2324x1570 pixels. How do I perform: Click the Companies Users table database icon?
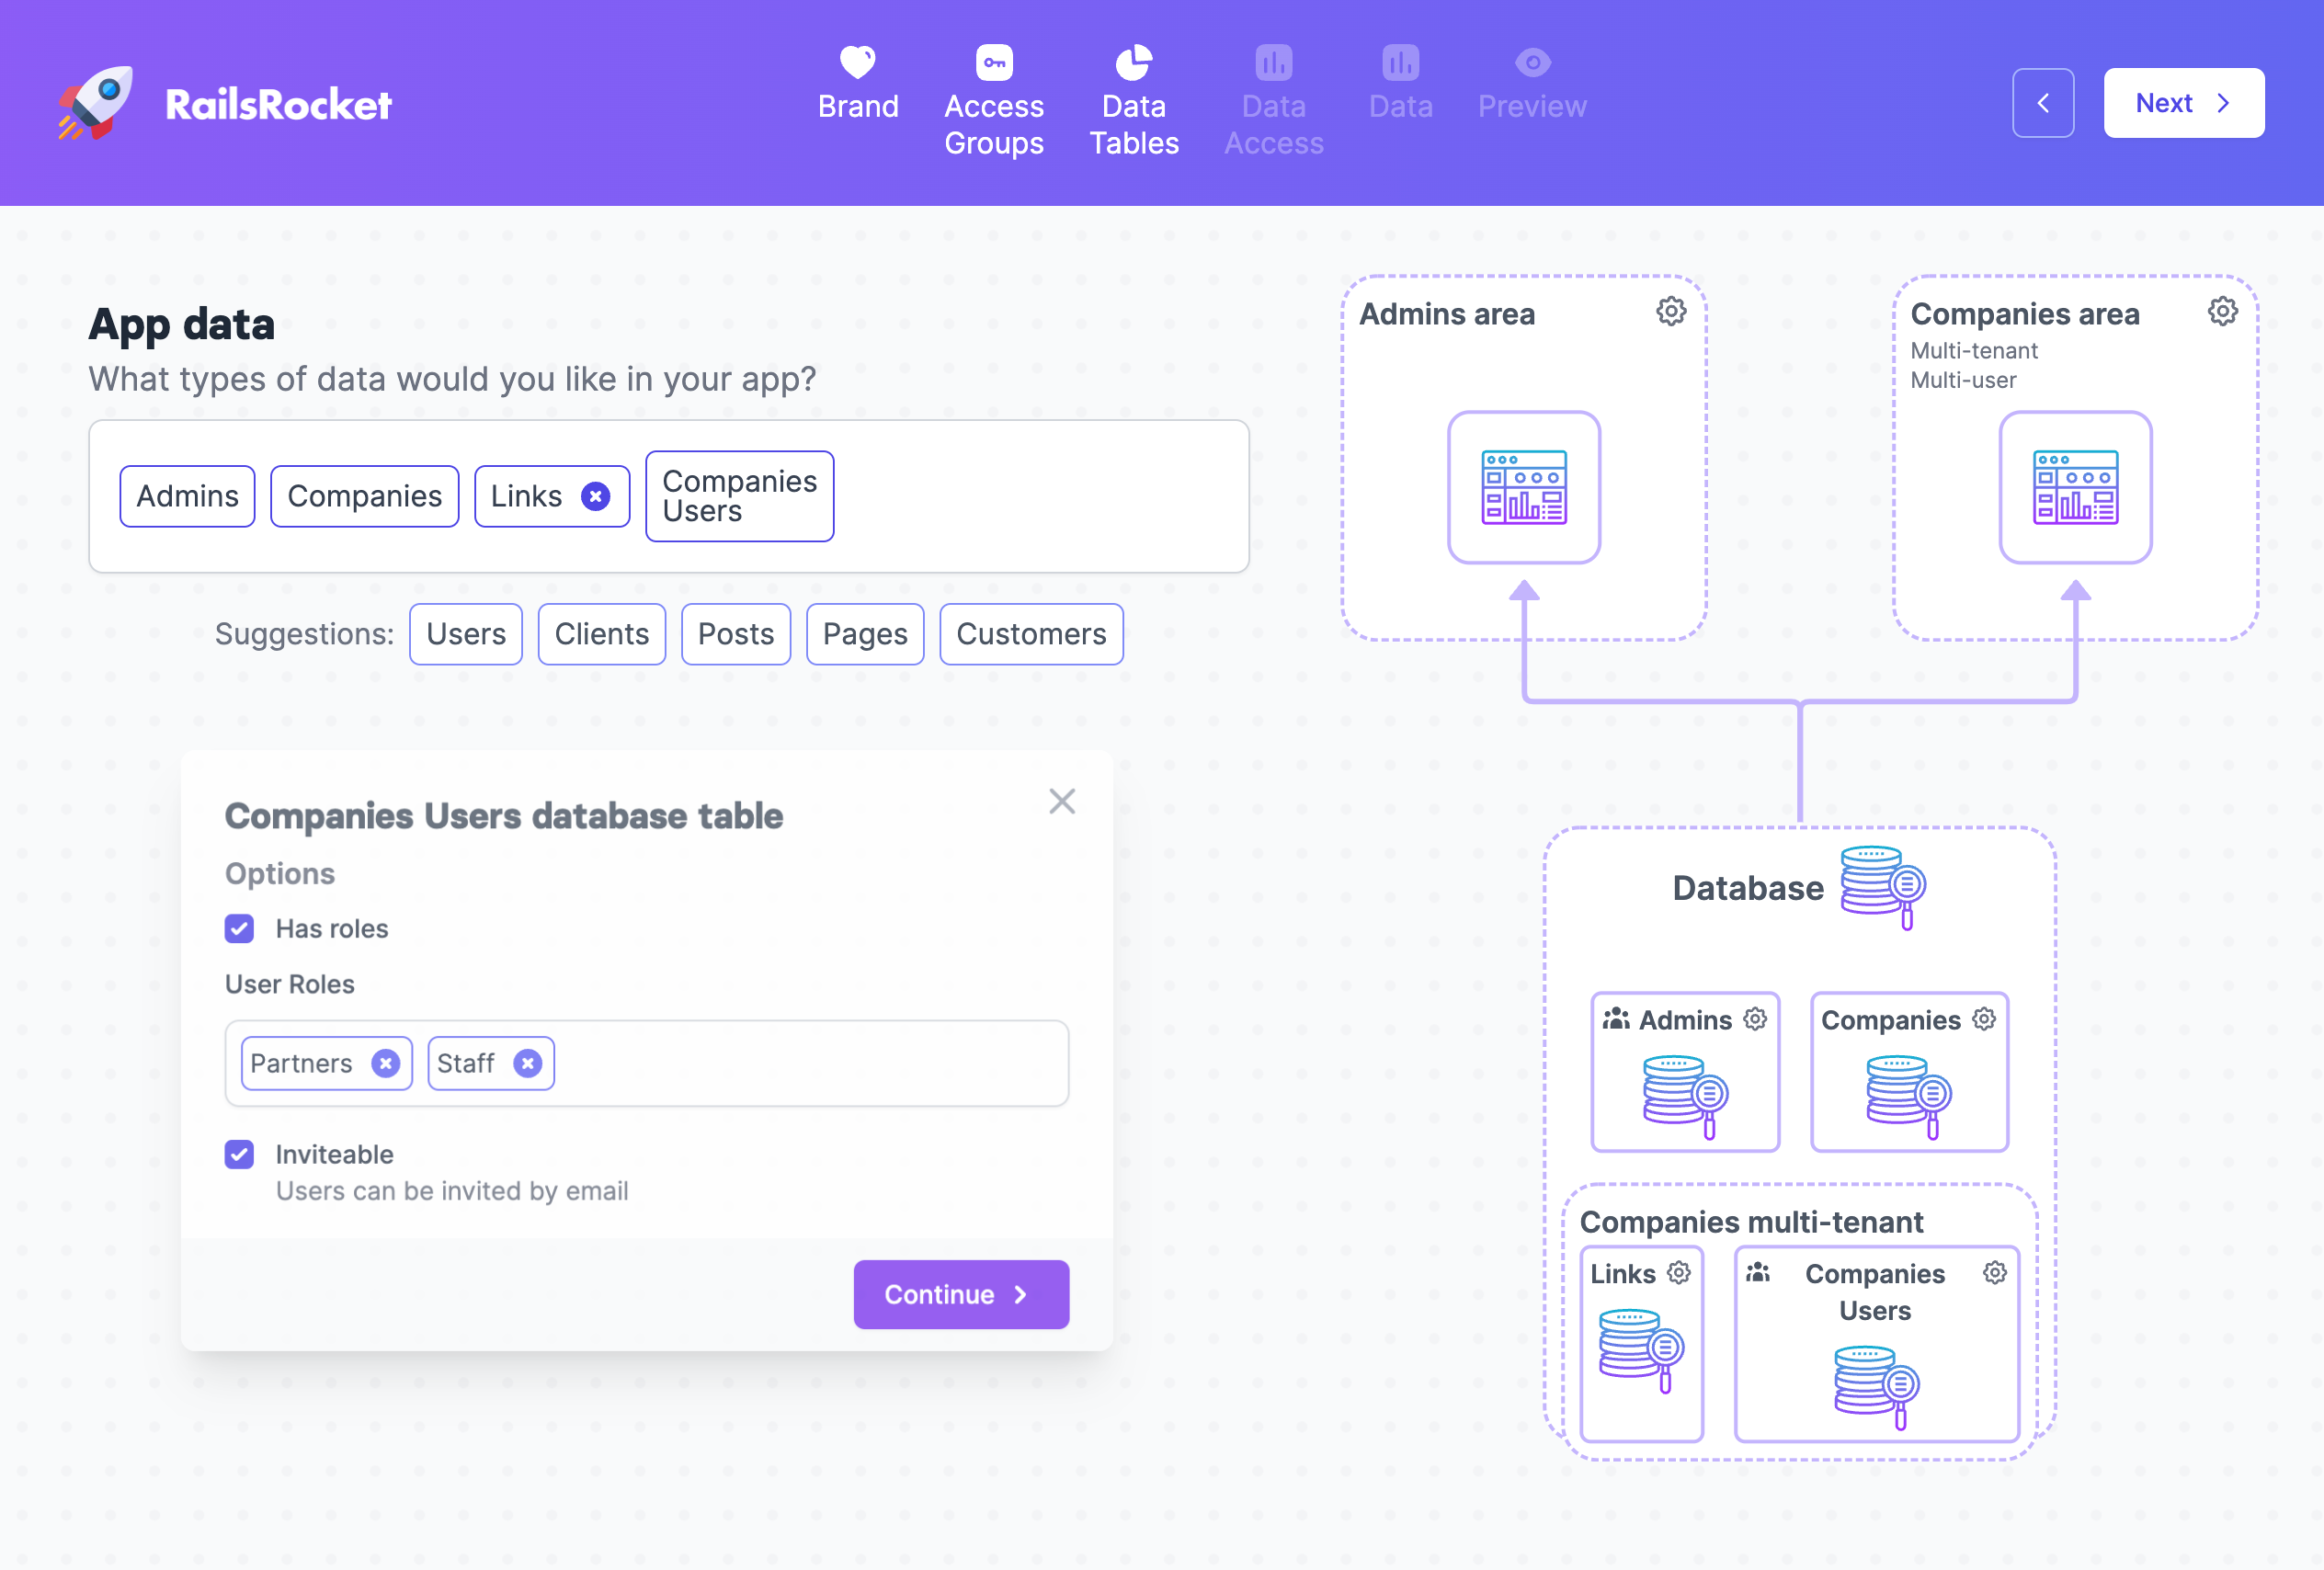(x=1877, y=1388)
